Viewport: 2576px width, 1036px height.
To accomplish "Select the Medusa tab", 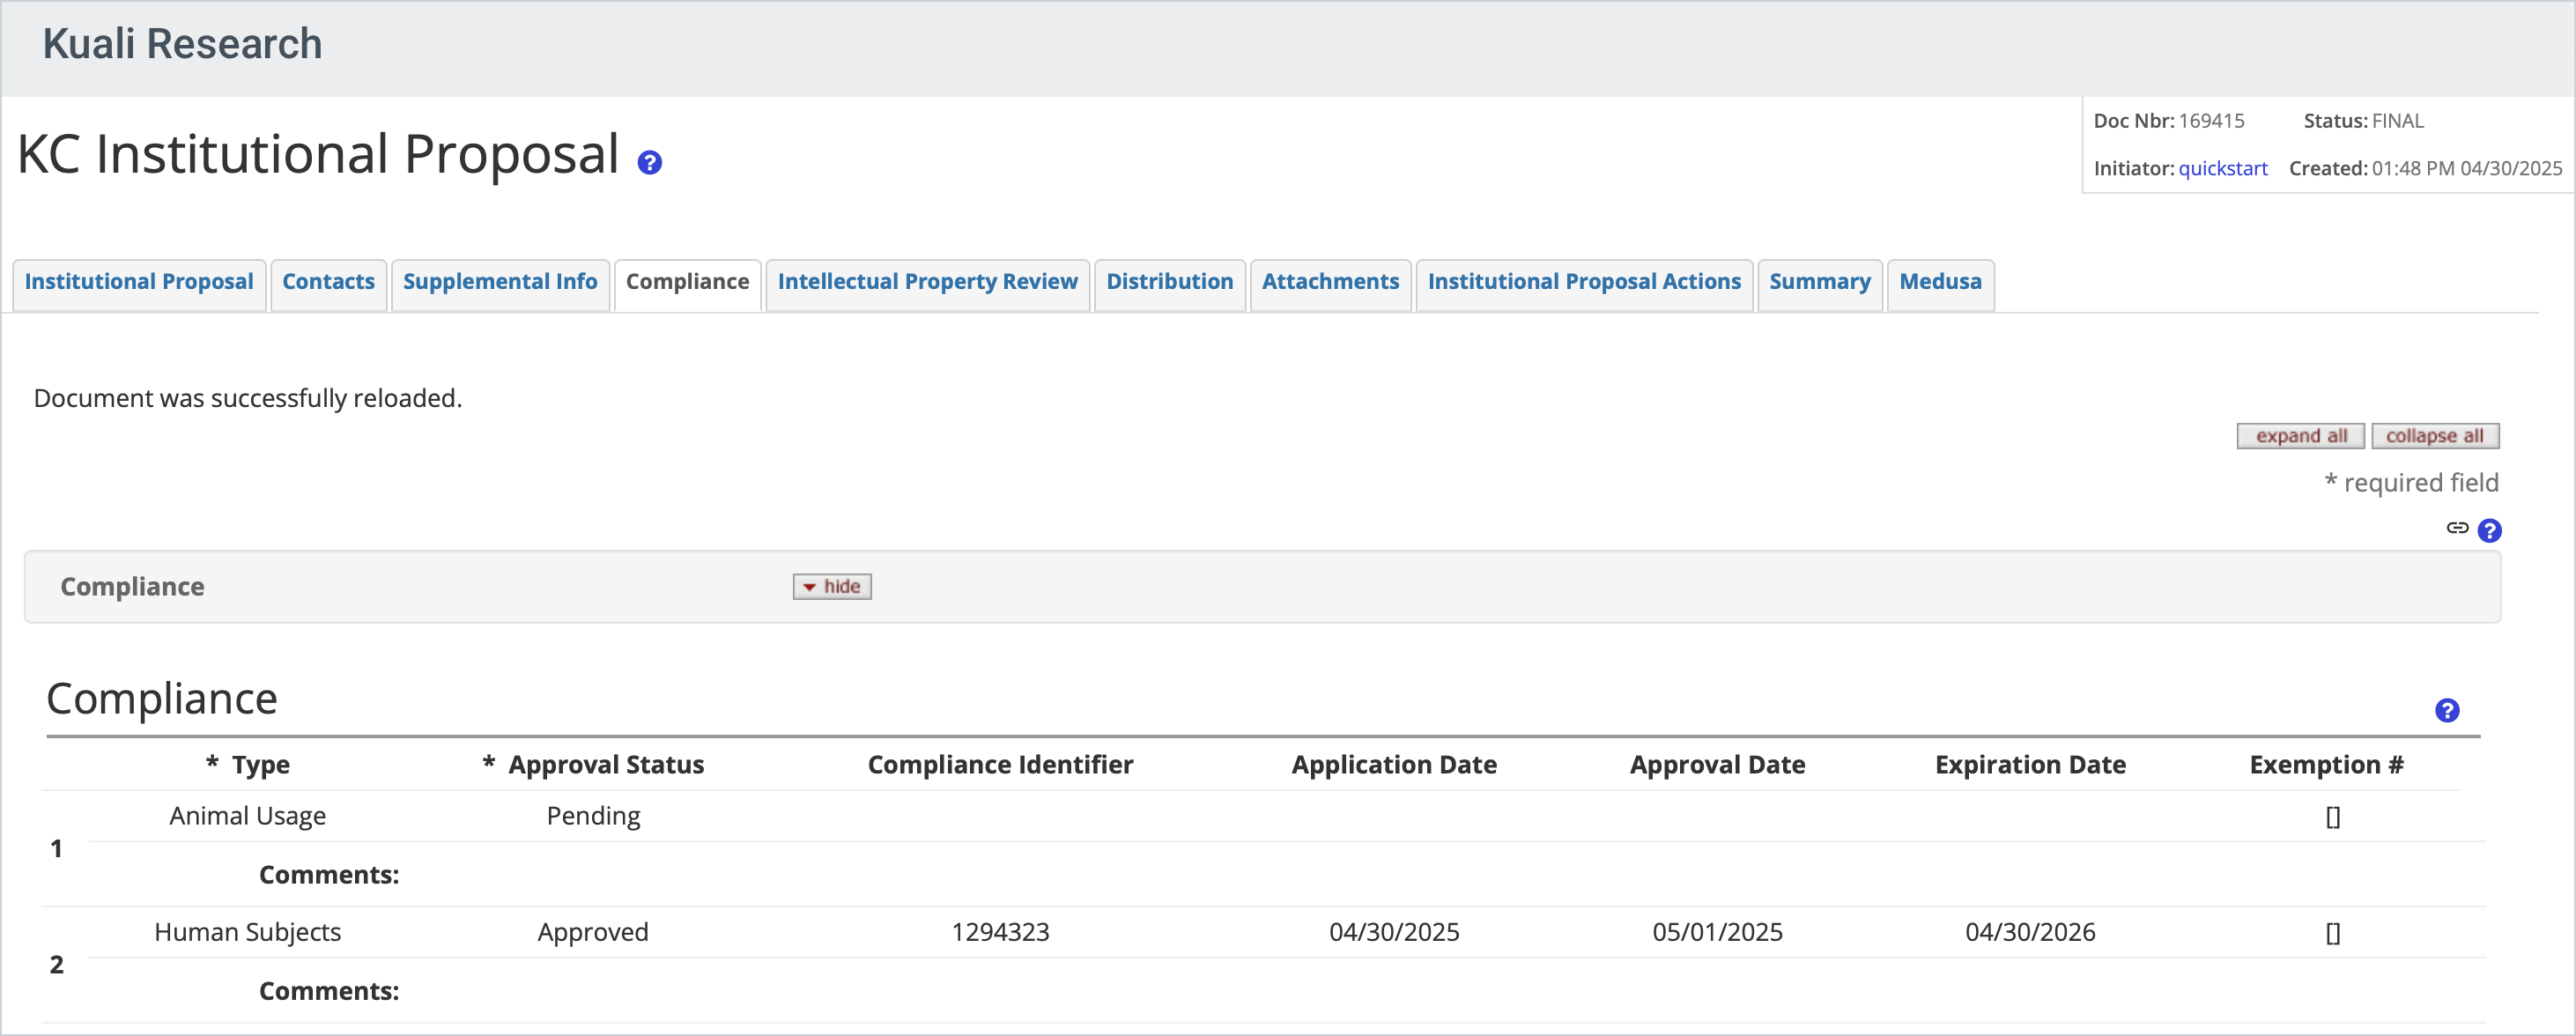I will (1938, 282).
